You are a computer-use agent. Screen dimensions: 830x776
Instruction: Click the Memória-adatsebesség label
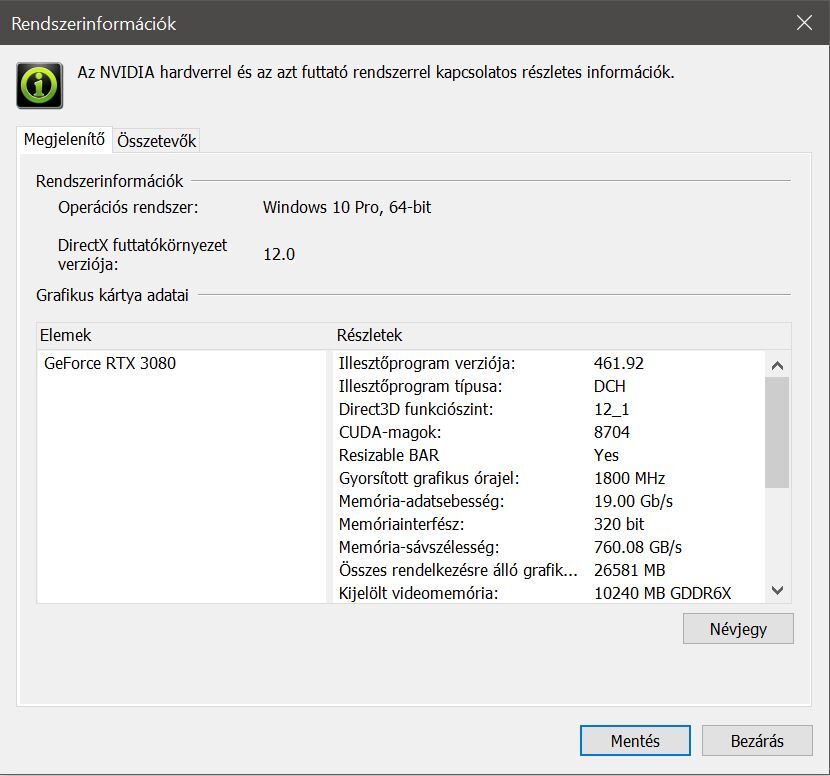tap(421, 501)
